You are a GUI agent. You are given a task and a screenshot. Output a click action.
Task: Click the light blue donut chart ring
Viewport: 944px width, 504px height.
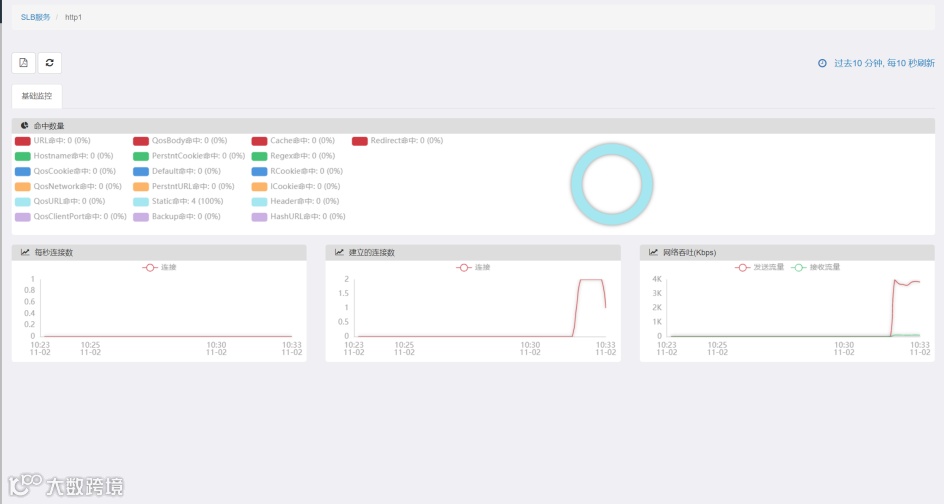click(x=578, y=184)
